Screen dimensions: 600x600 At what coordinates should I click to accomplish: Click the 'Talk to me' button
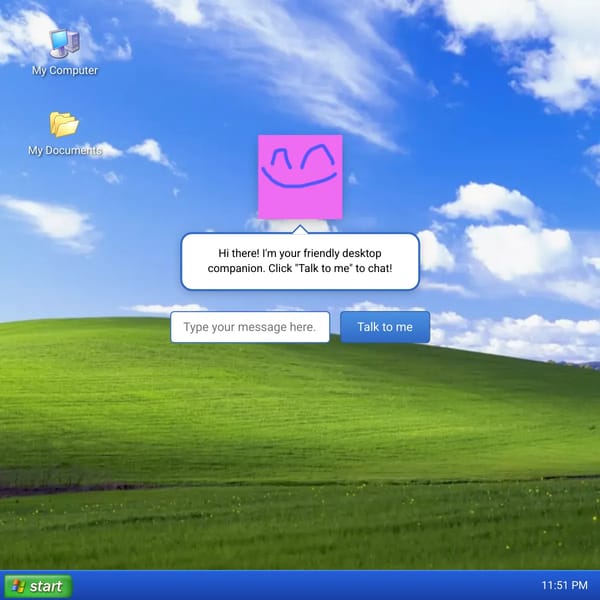385,327
